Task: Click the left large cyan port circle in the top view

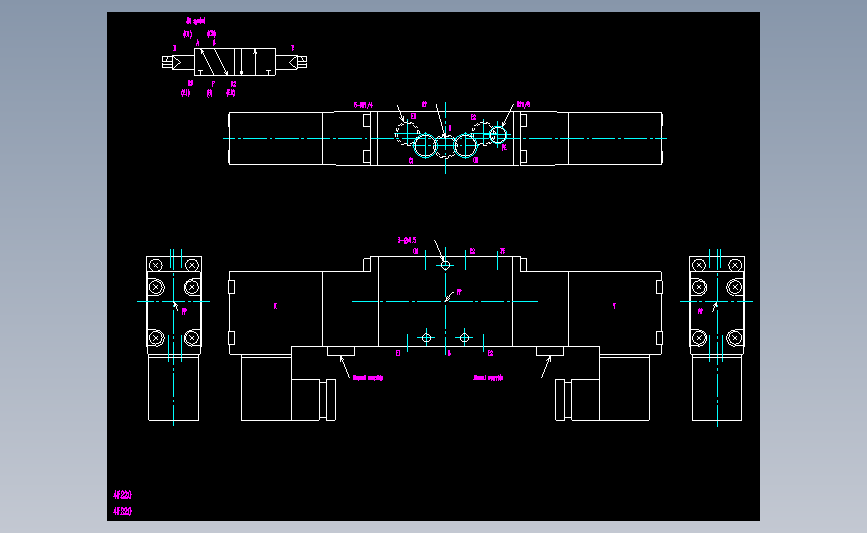Action: (x=425, y=146)
